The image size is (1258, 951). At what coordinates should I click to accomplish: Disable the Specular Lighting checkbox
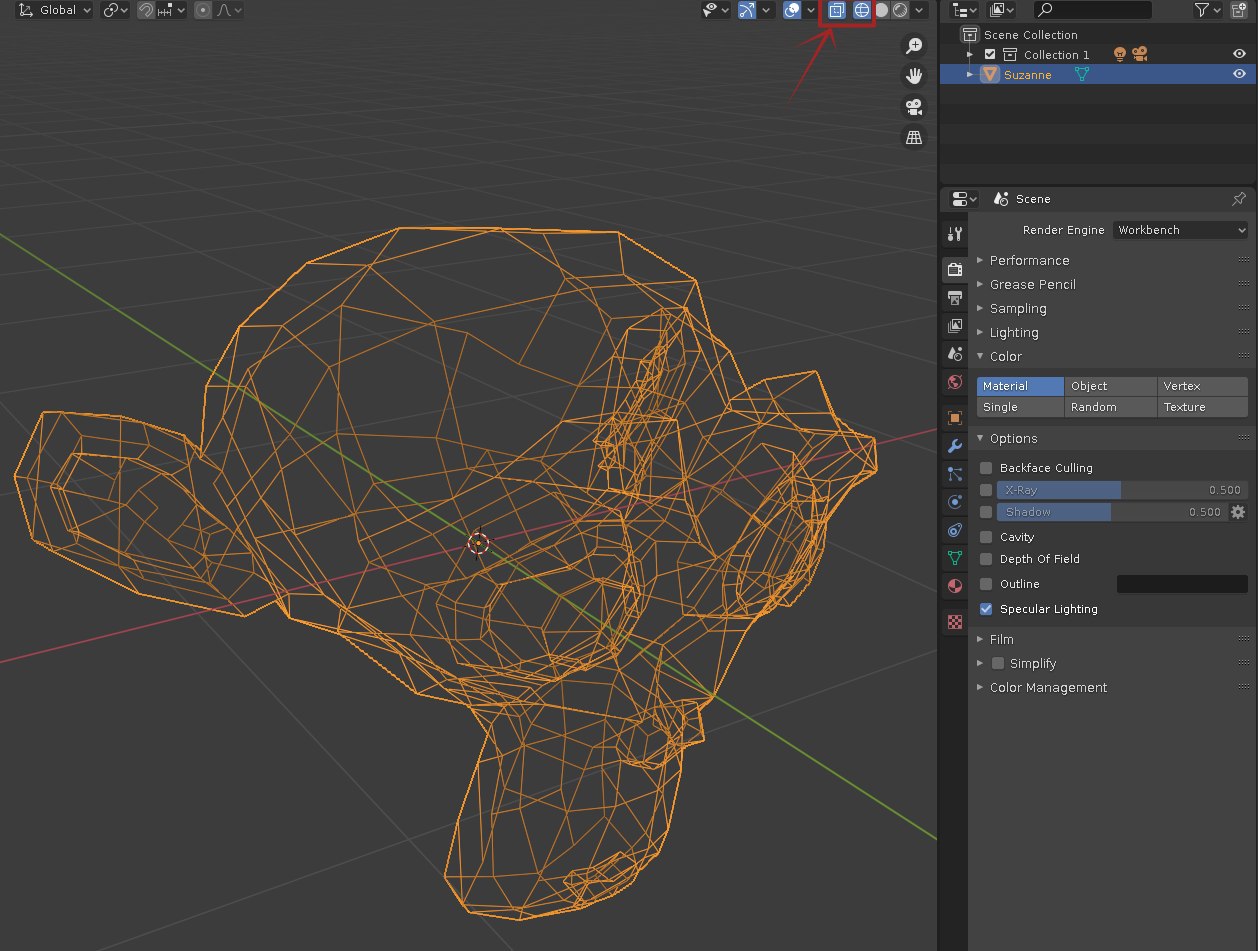(986, 609)
